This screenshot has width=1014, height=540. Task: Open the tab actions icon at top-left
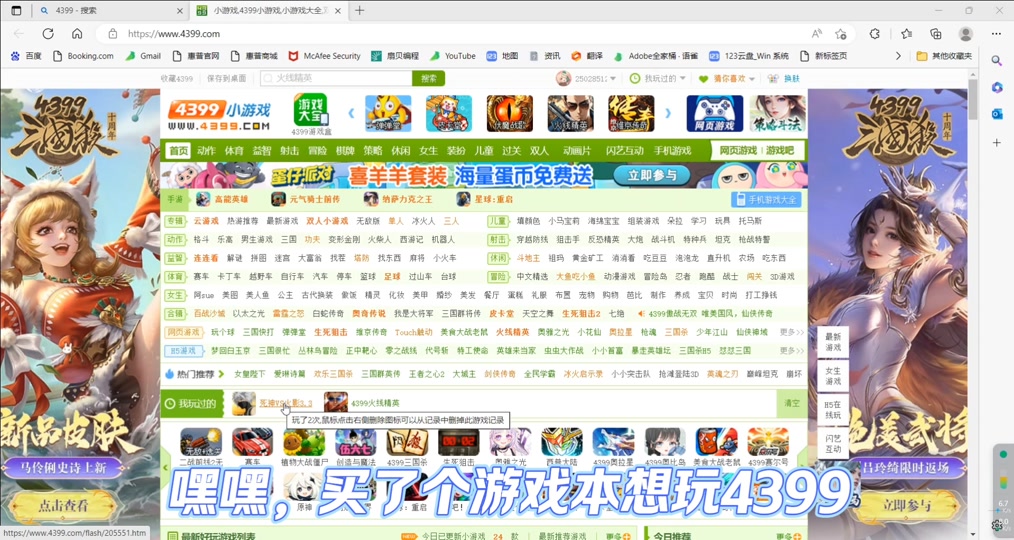pos(16,10)
